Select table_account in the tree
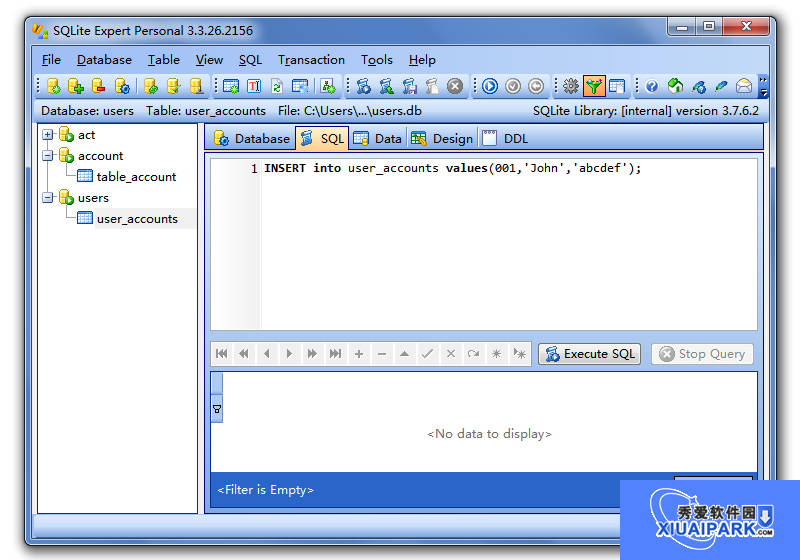This screenshot has width=800, height=560. click(x=136, y=176)
